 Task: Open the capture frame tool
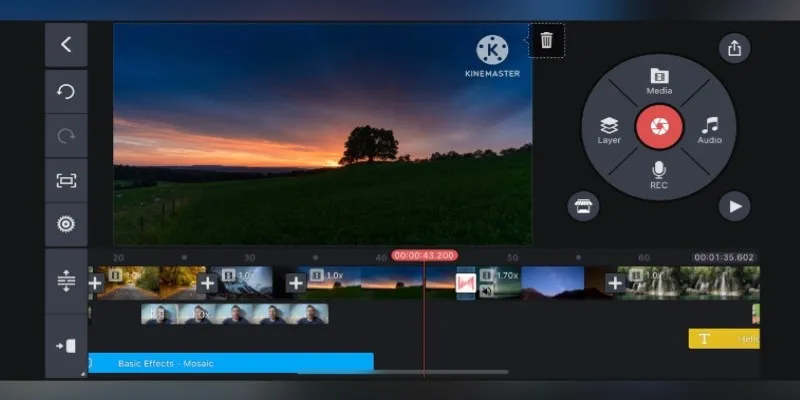pyautogui.click(x=66, y=180)
